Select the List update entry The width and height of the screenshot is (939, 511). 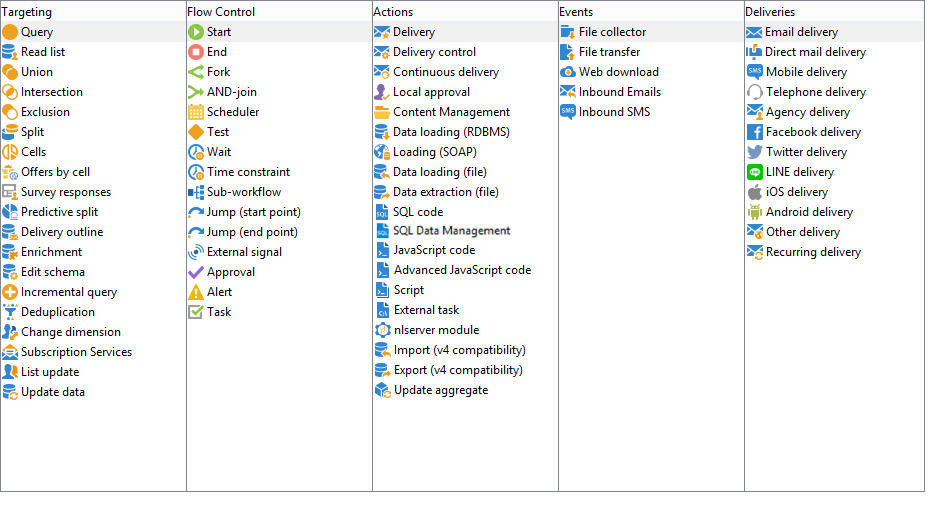[x=50, y=372]
